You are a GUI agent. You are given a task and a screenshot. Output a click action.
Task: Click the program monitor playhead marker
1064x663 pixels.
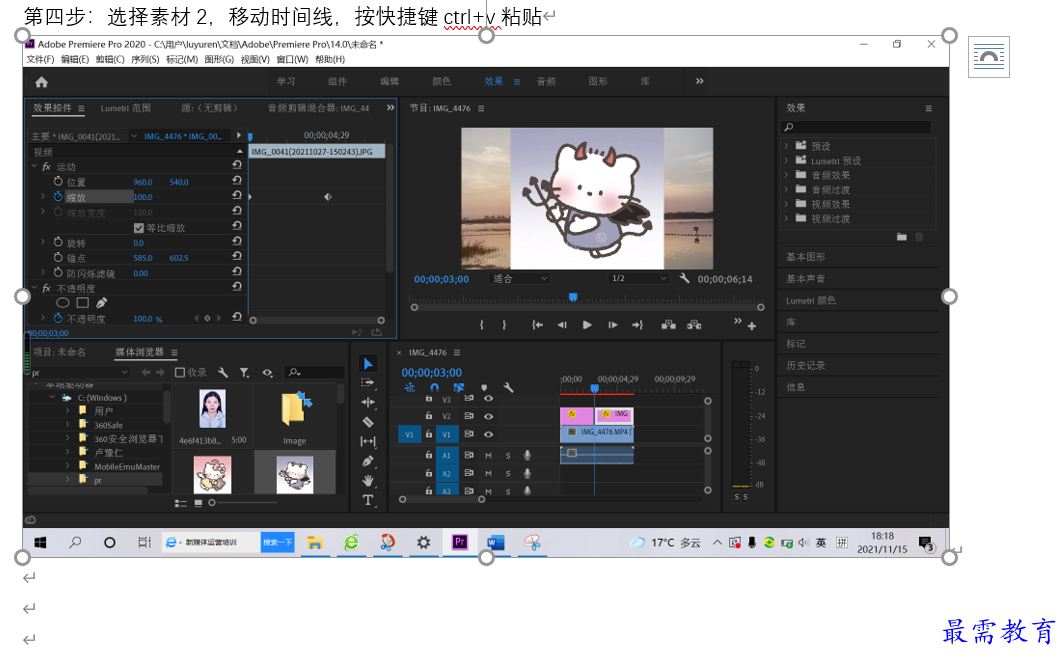573,297
